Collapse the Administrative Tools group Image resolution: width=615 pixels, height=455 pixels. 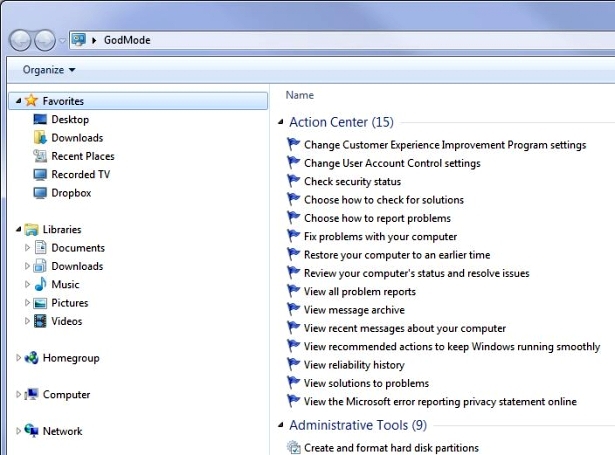280,426
